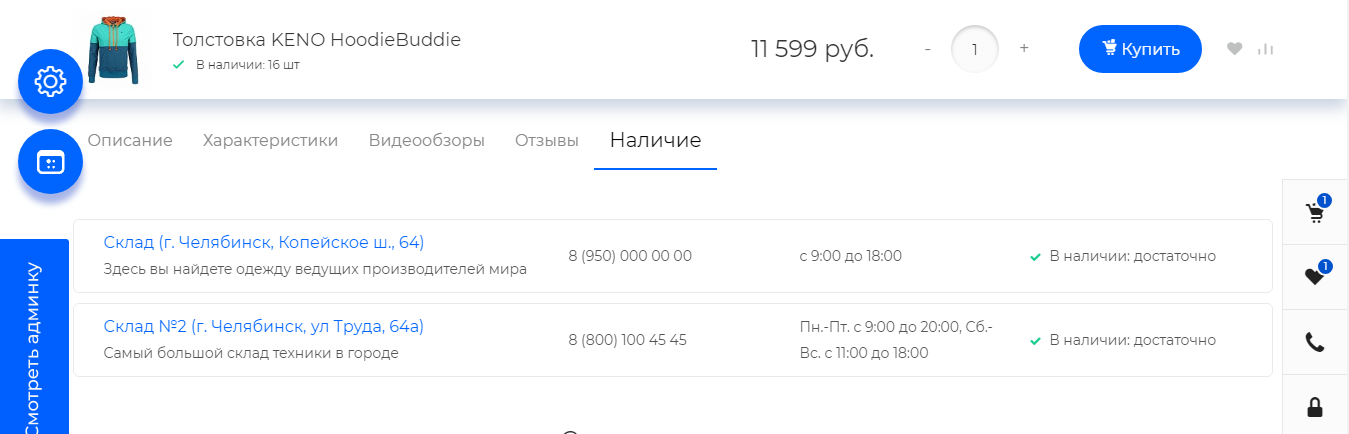1349x434 pixels.
Task: Switch to the Описание tab
Action: click(x=130, y=141)
